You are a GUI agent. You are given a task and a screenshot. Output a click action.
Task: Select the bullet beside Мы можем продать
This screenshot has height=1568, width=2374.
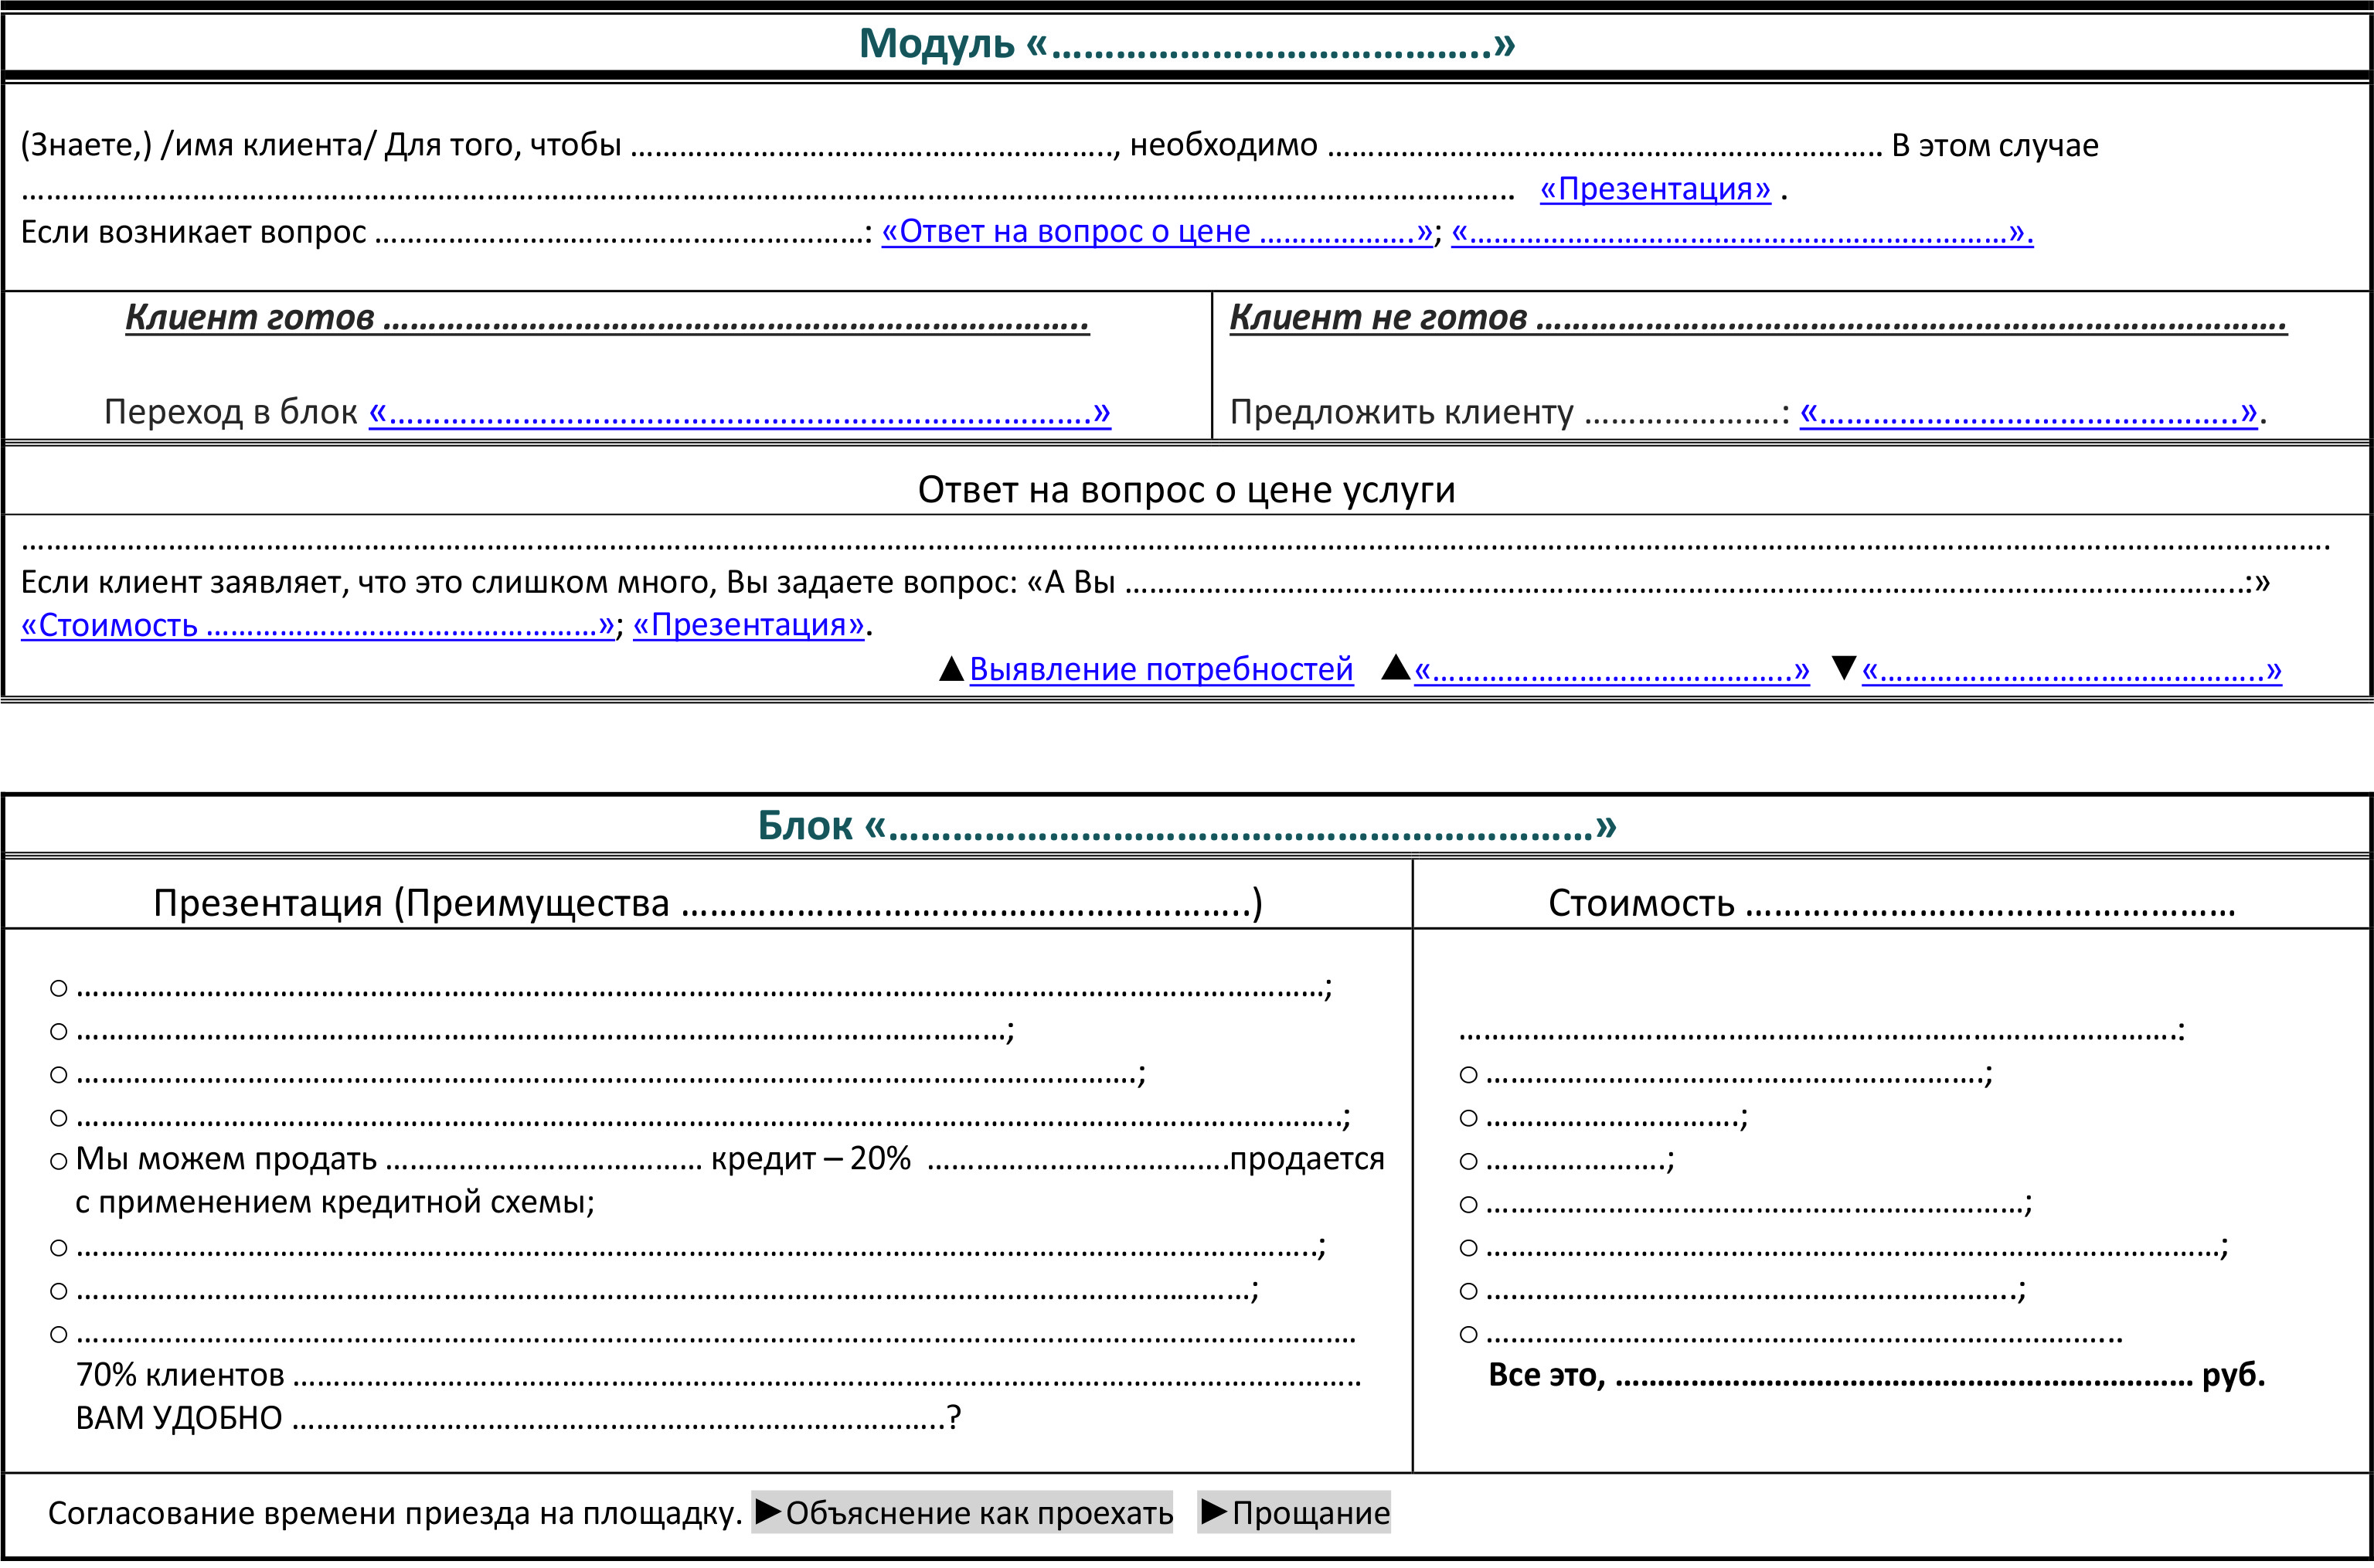pos(59,1162)
